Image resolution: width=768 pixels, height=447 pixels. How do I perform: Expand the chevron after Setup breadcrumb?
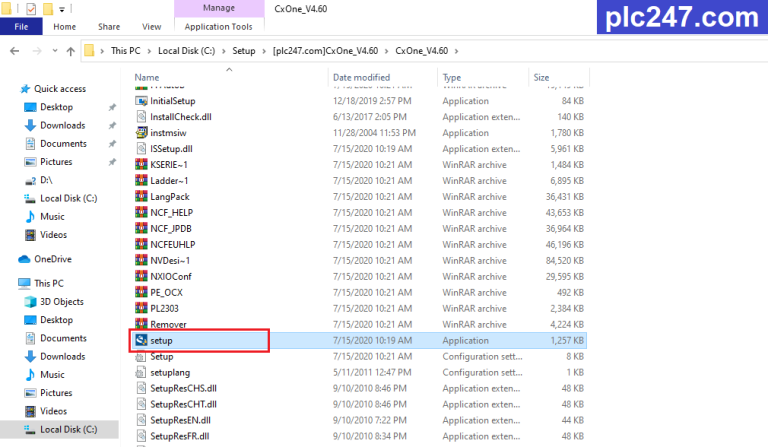click(x=264, y=51)
